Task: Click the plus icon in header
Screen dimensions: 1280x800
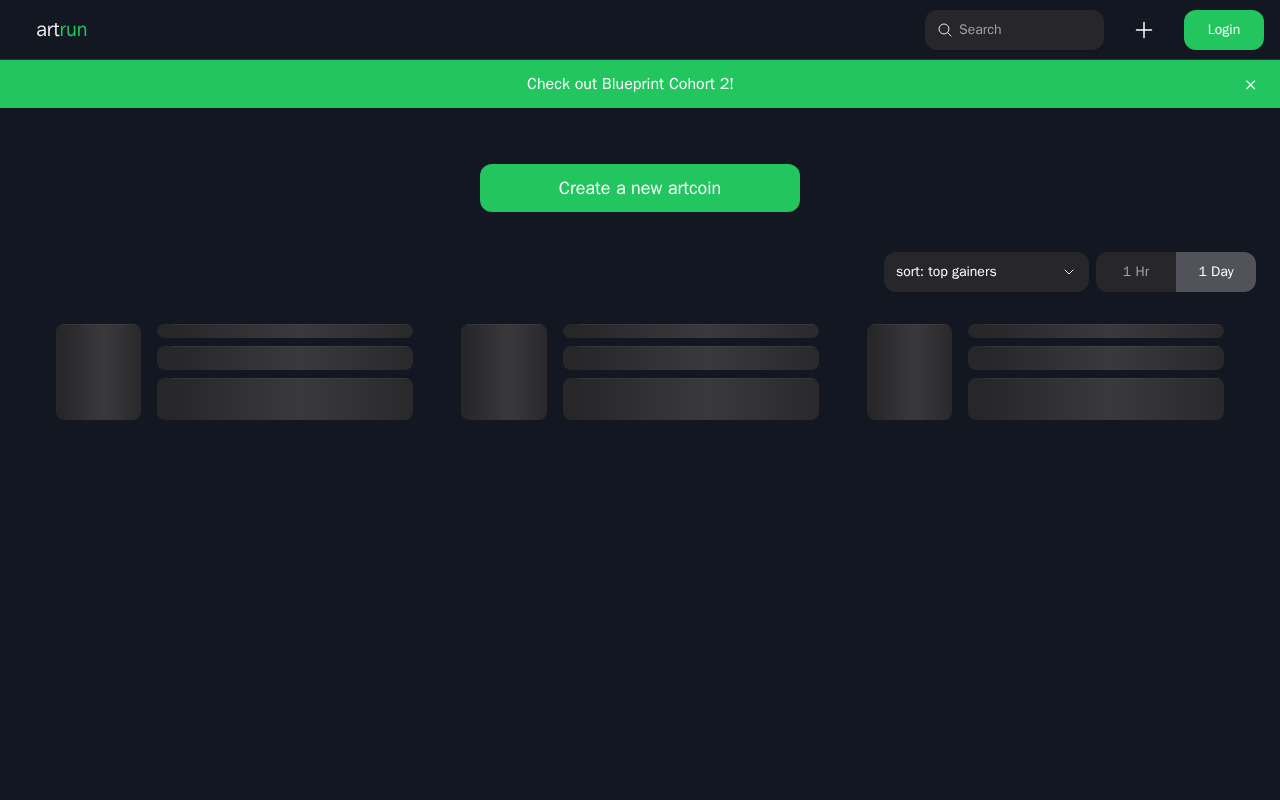Action: pos(1144,30)
